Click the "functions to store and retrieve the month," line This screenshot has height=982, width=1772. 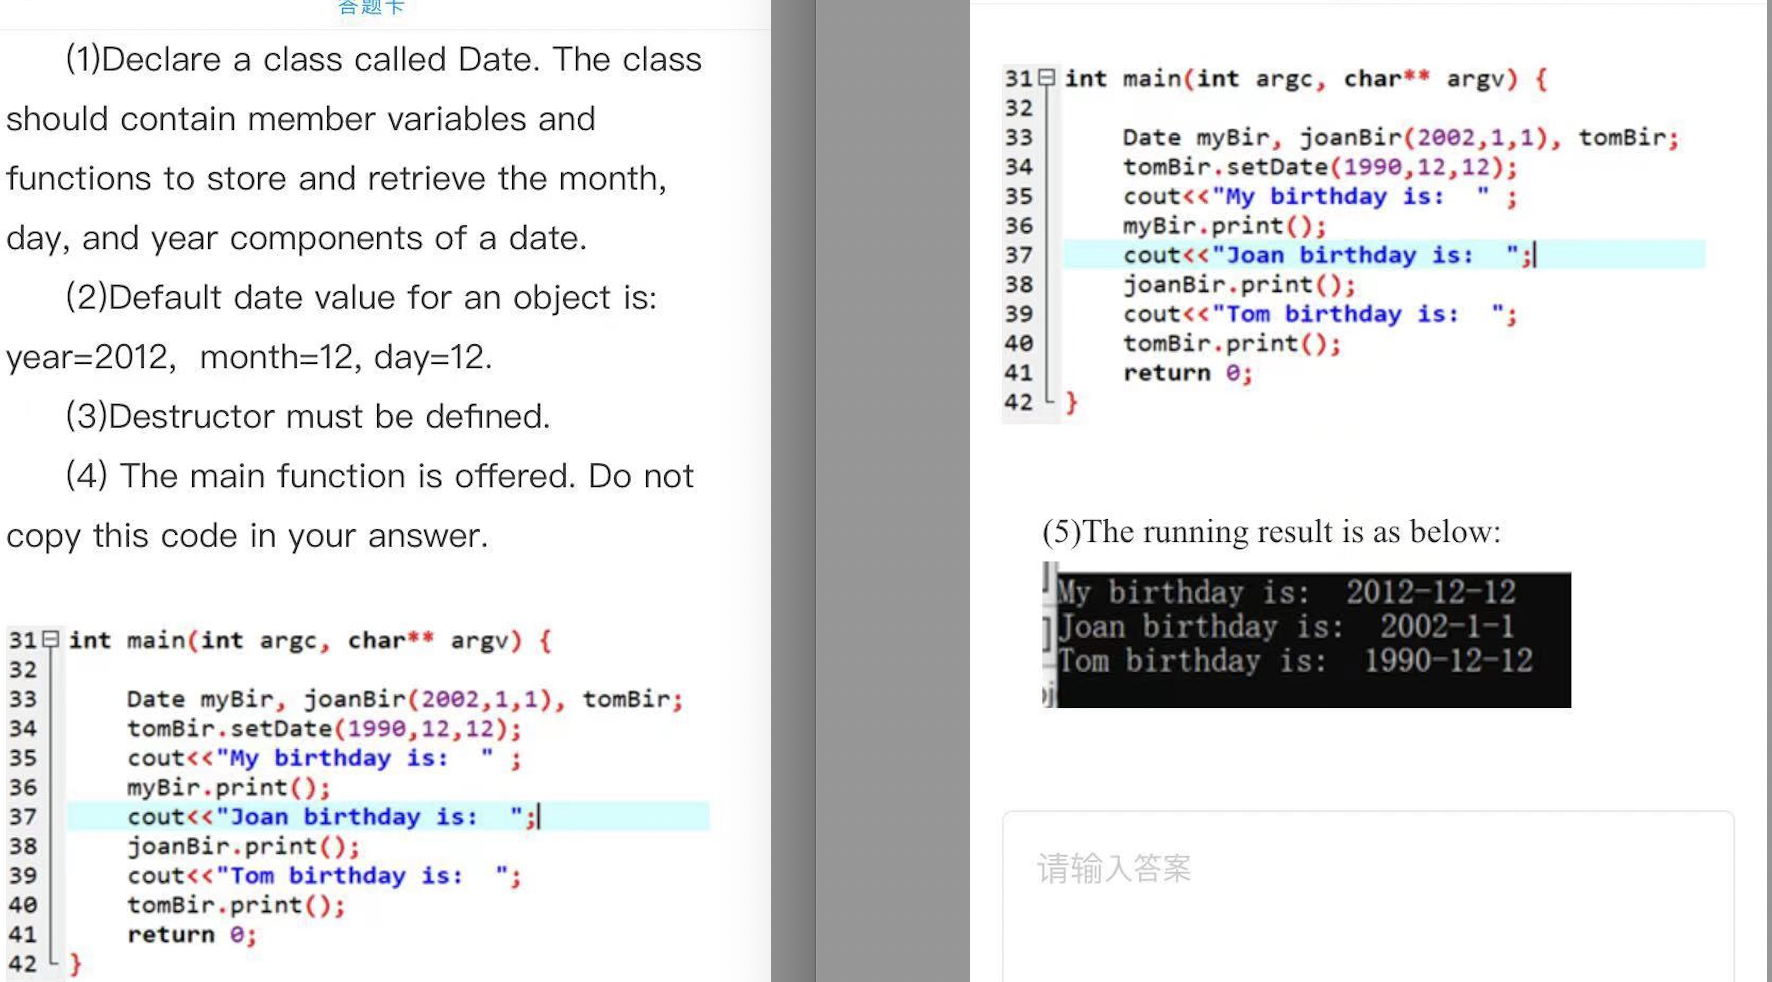(336, 178)
